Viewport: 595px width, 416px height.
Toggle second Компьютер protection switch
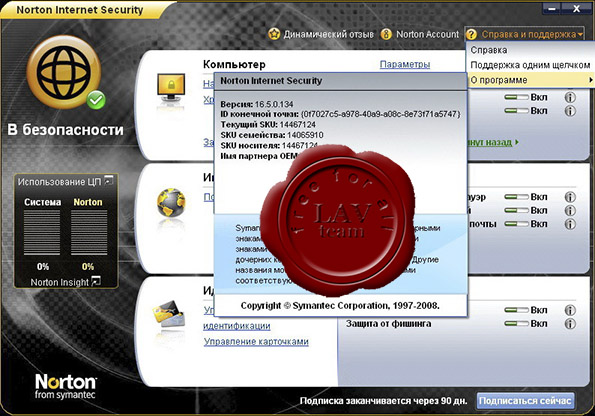pos(516,111)
